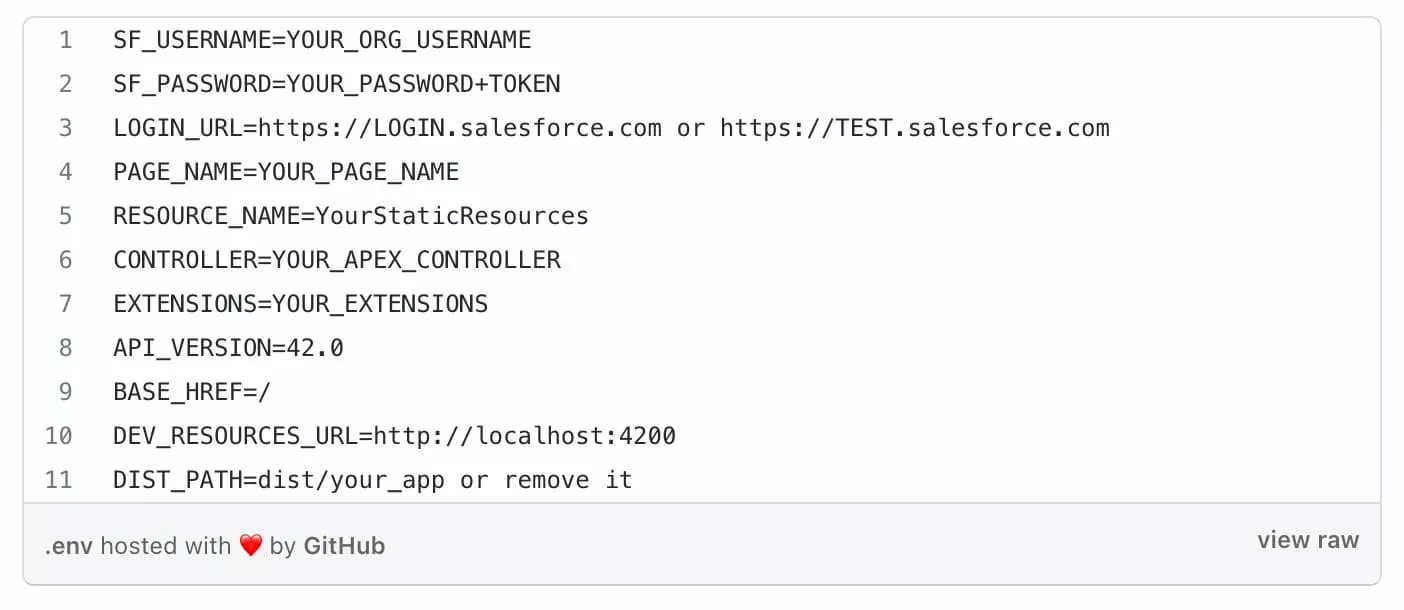This screenshot has height=610, width=1404.
Task: Click the SF_USERNAME code line
Action: coord(322,40)
